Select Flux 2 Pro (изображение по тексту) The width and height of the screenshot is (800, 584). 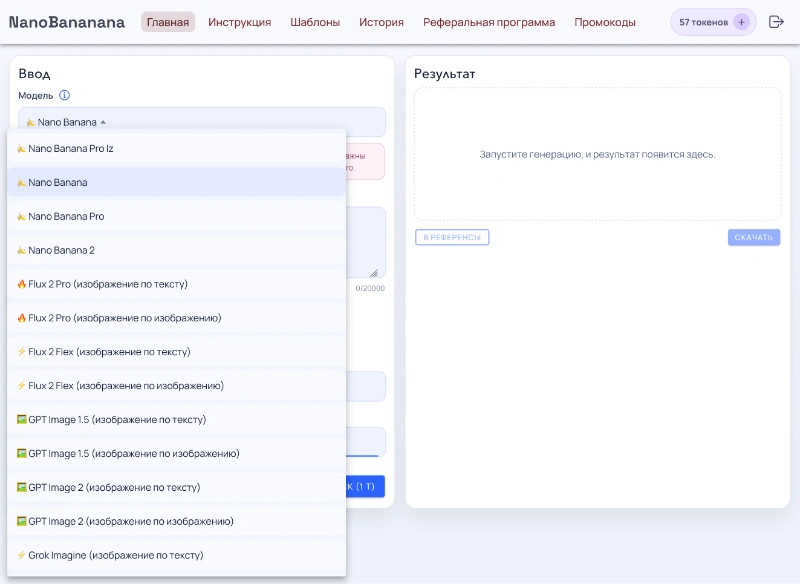tap(177, 284)
